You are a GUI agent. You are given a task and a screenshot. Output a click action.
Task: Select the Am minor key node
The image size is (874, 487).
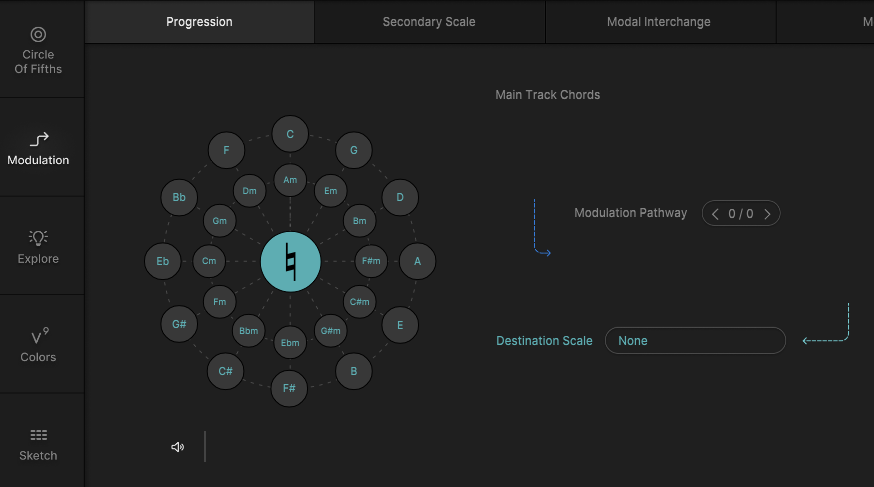(290, 180)
